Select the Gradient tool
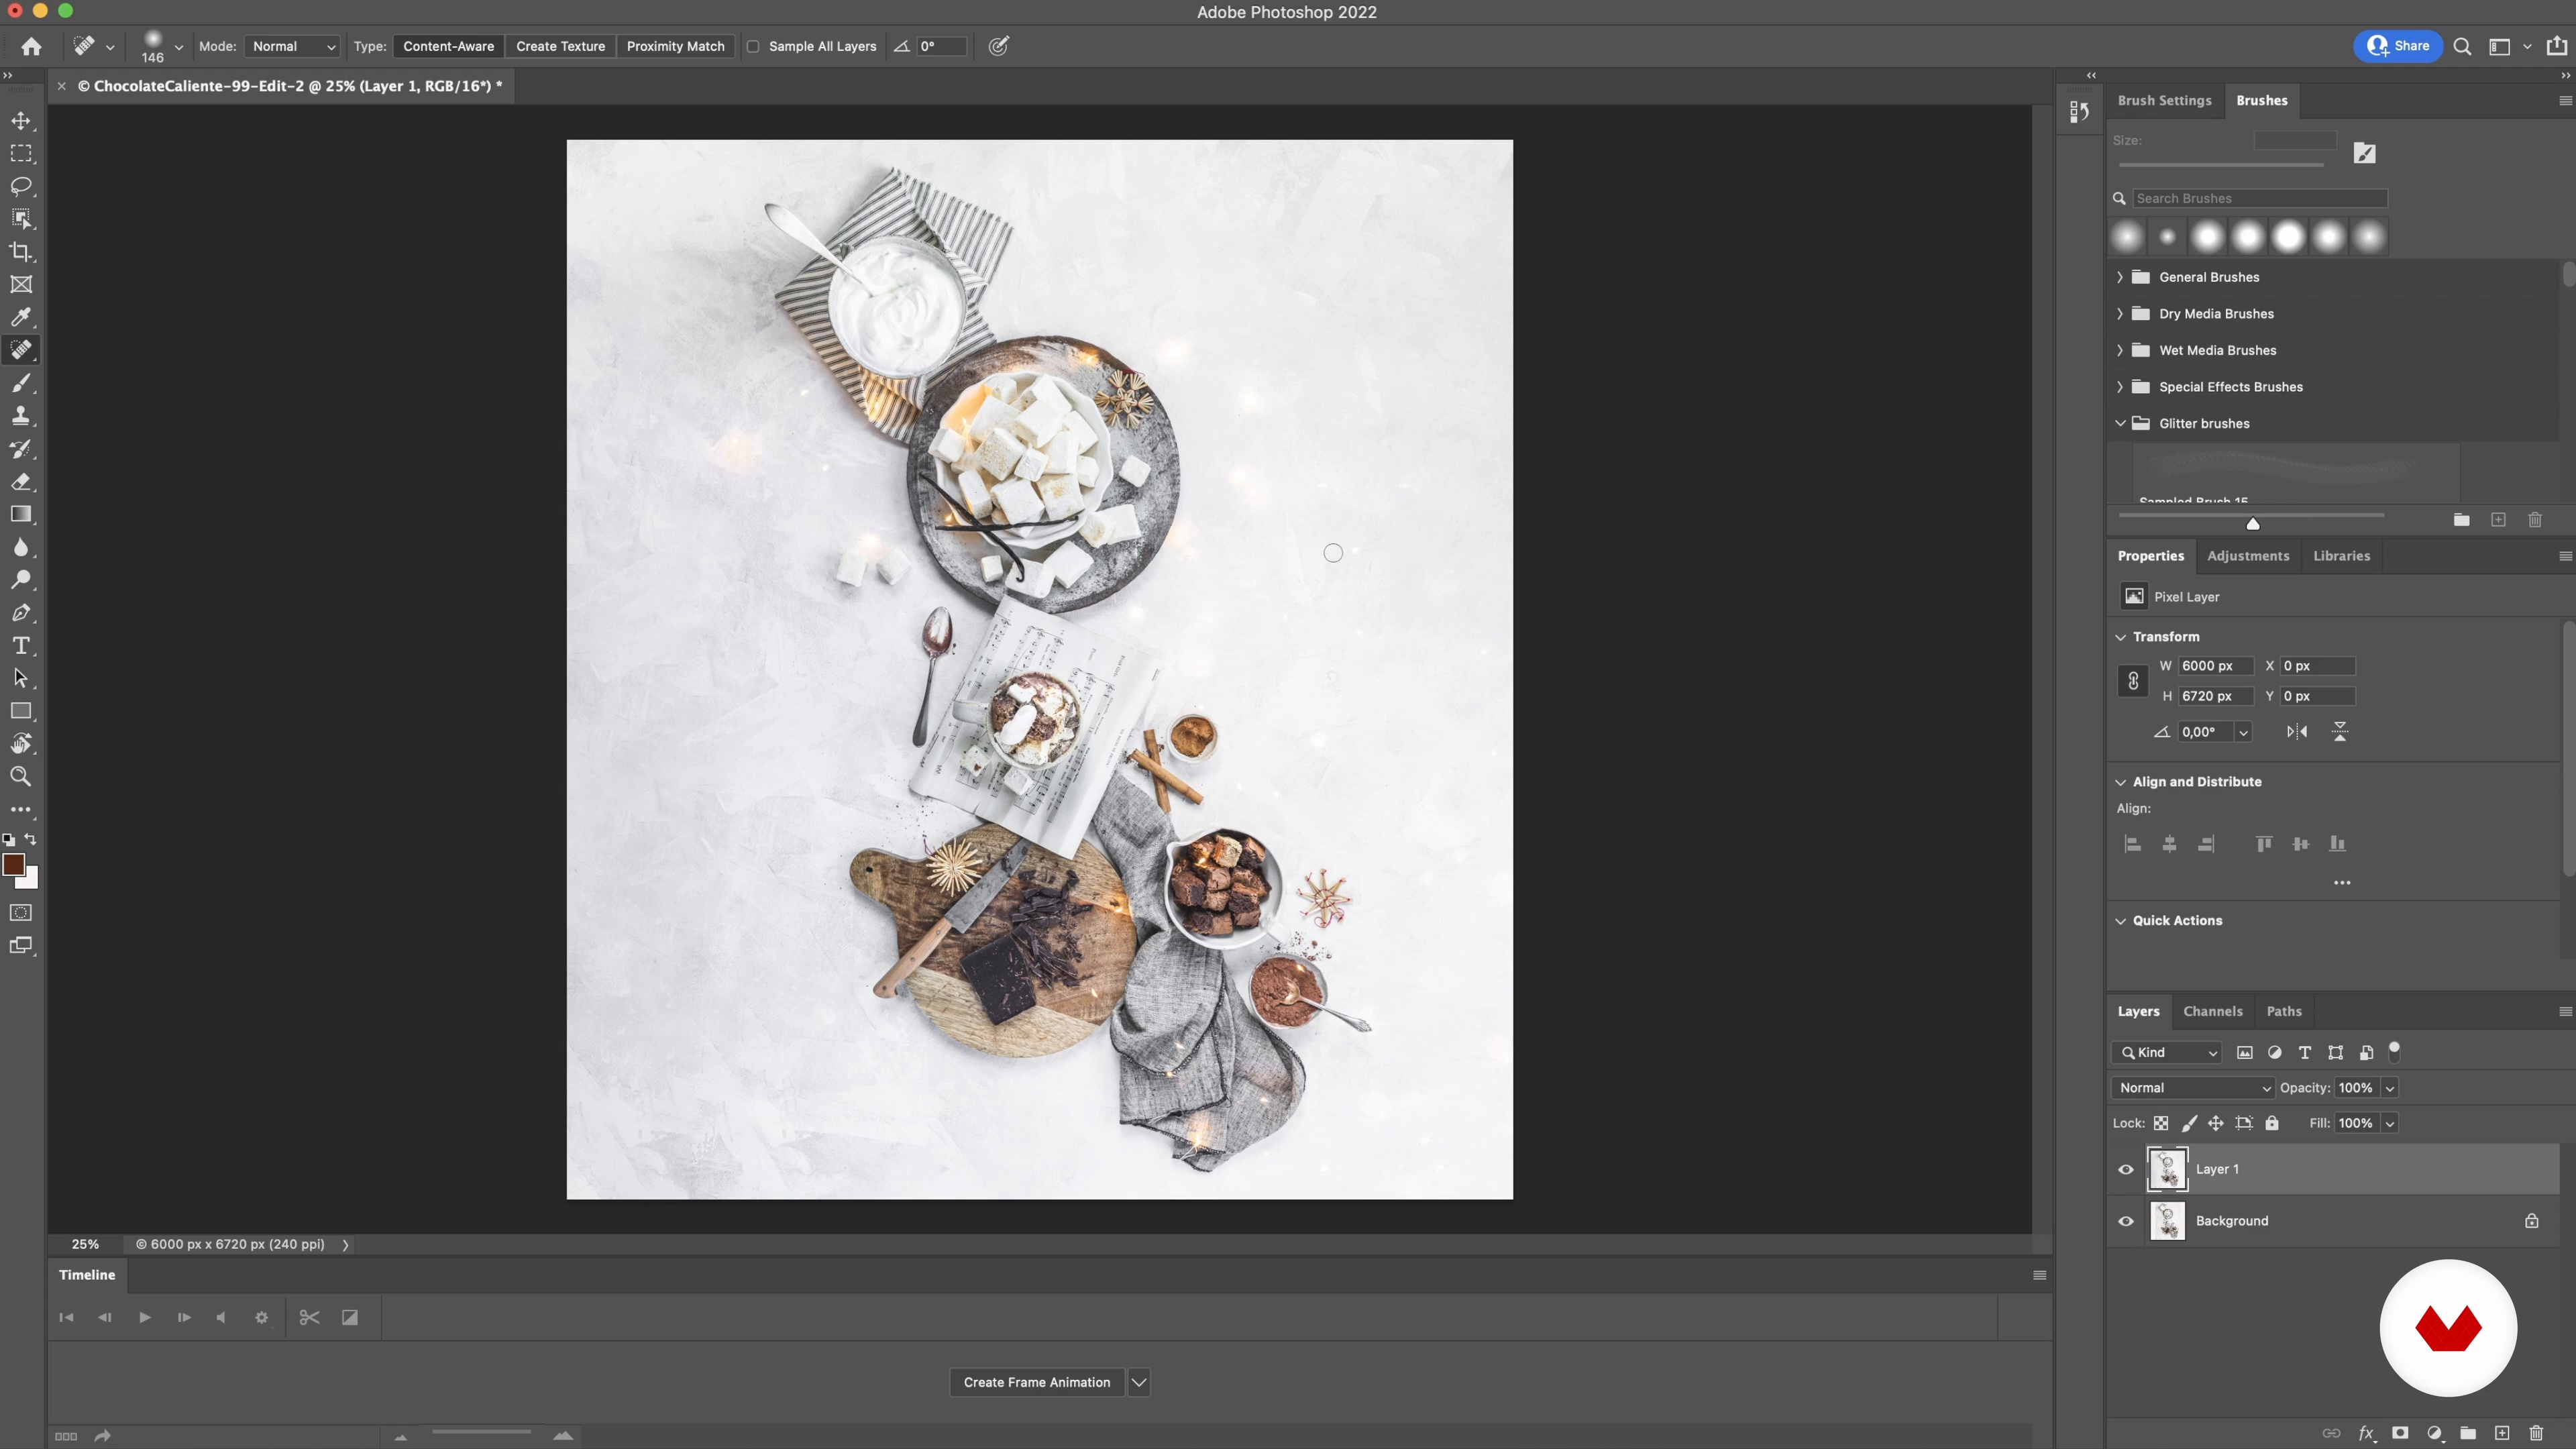The image size is (2576, 1449). pos(21,514)
